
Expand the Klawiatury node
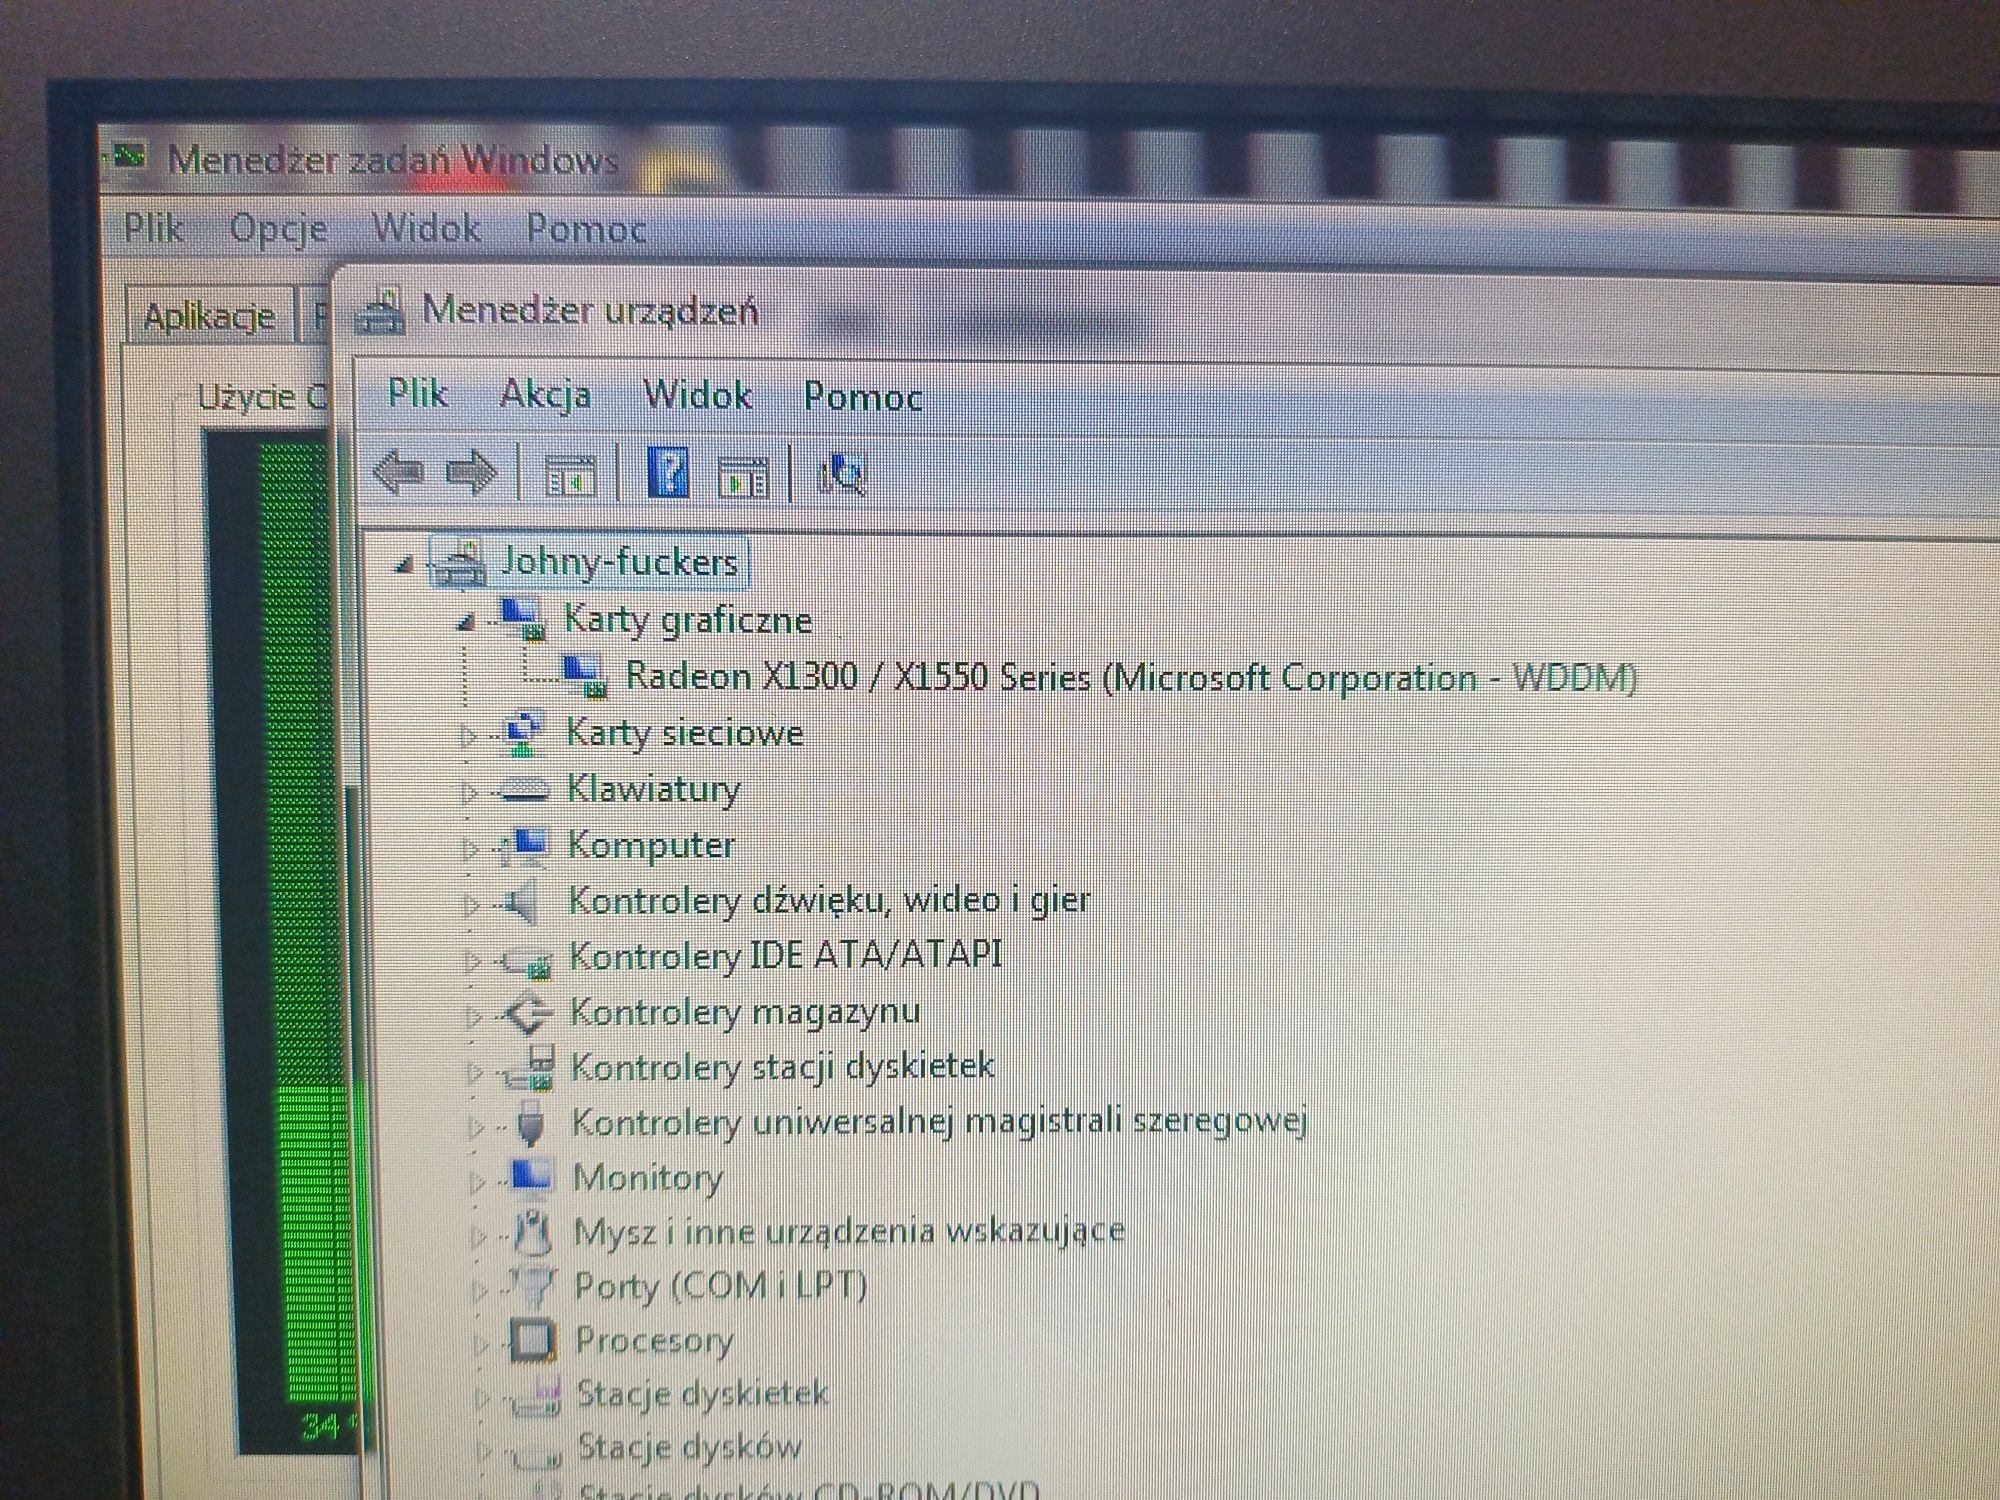pos(469,793)
